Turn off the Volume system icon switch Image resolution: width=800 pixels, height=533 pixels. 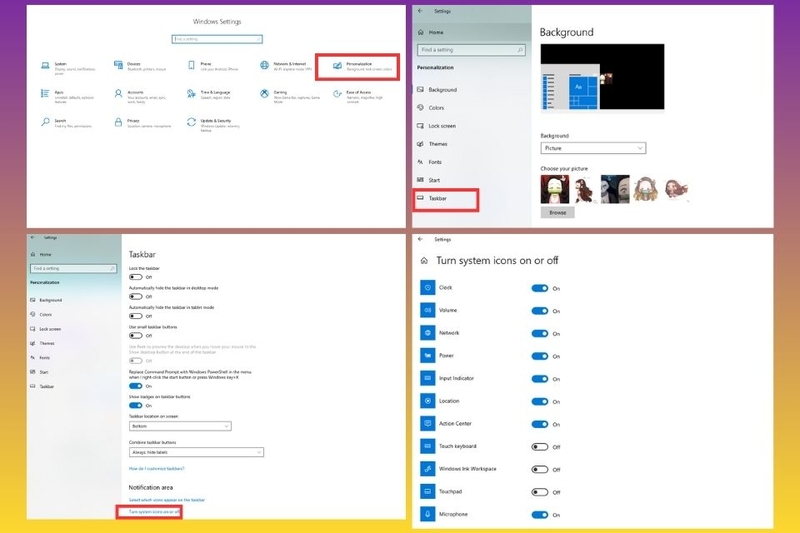(x=540, y=311)
